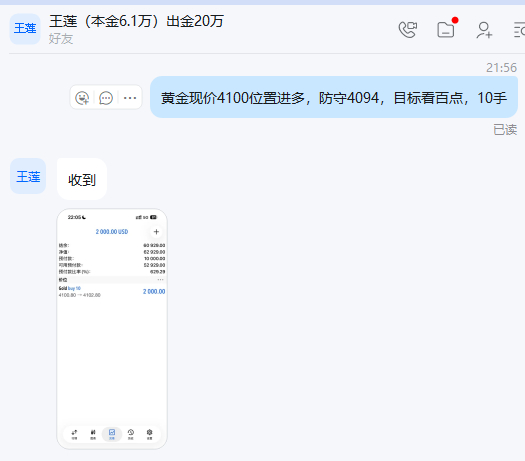Click 王莲 avatar beside 收到 message
This screenshot has width=525, height=461.
click(x=28, y=176)
